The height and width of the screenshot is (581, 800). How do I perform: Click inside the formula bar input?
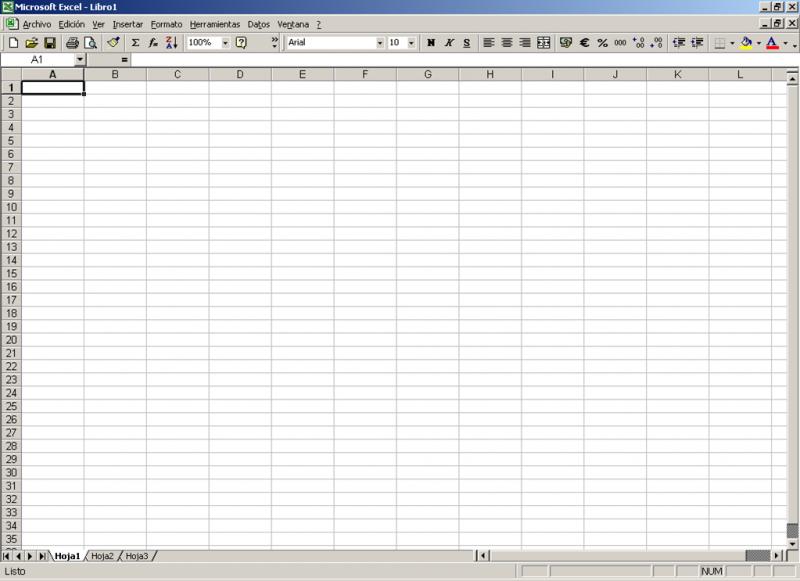(463, 60)
